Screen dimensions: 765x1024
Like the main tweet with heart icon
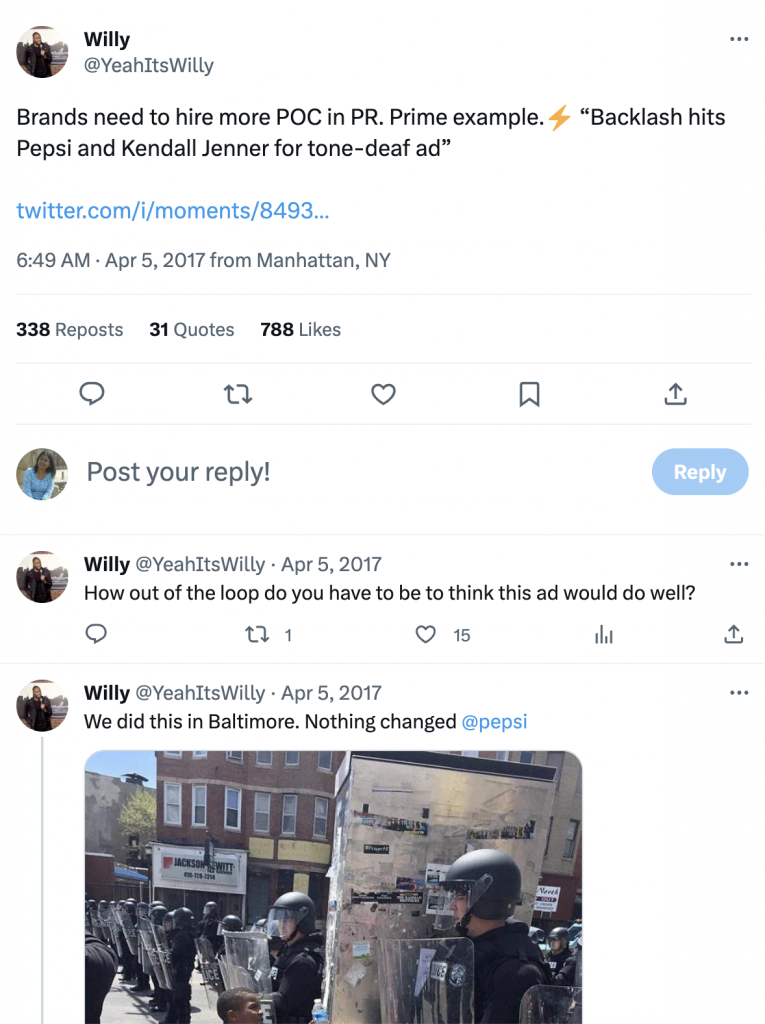tap(383, 395)
